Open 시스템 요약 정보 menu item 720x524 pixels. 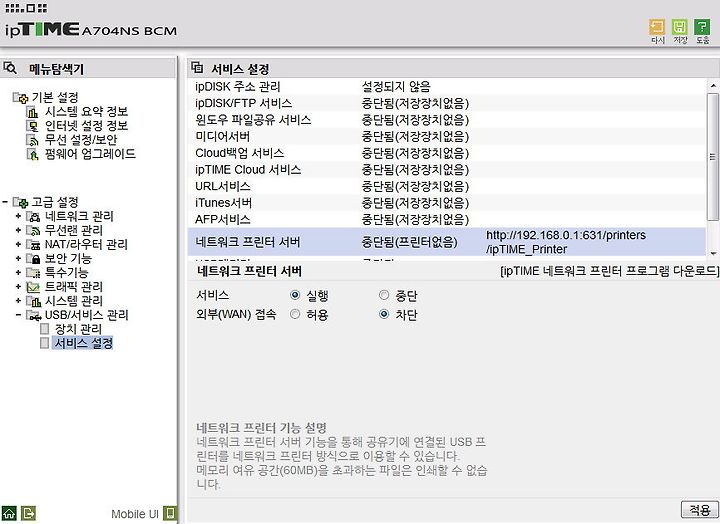(x=86, y=112)
